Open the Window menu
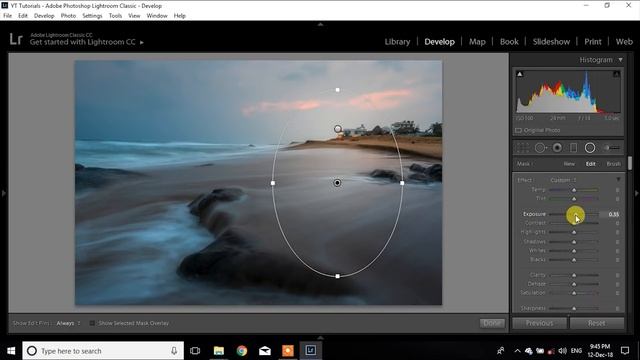The image size is (640, 360). pyautogui.click(x=157, y=16)
